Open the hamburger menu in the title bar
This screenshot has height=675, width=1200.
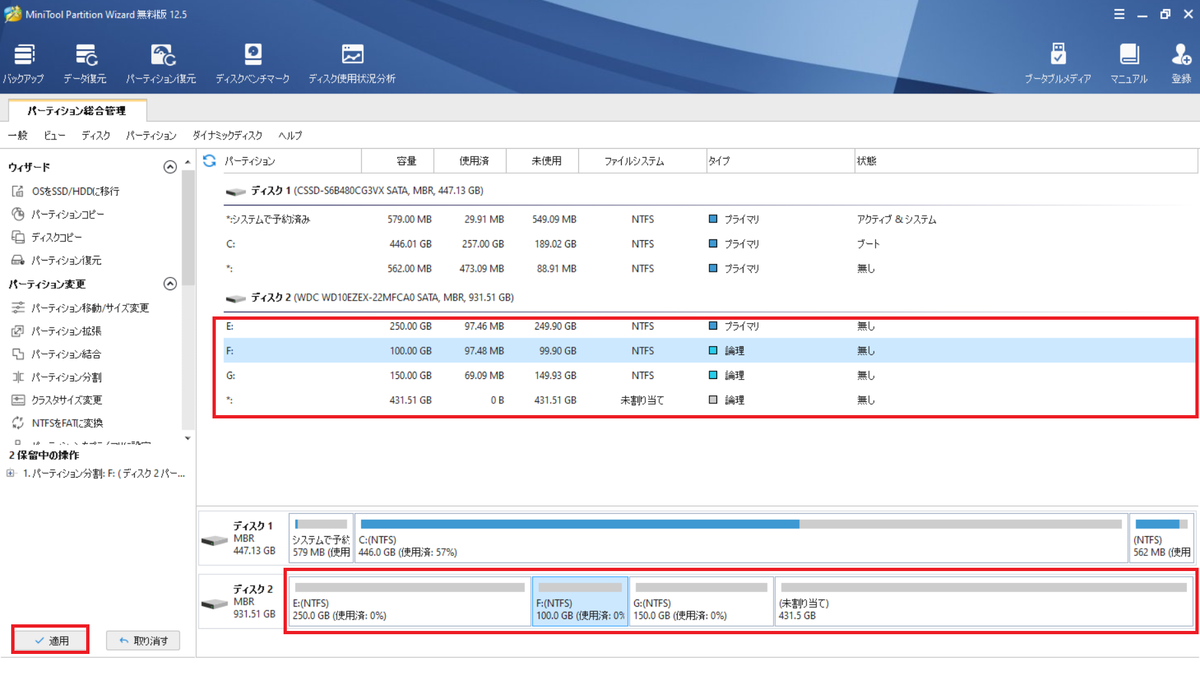[x=1119, y=14]
